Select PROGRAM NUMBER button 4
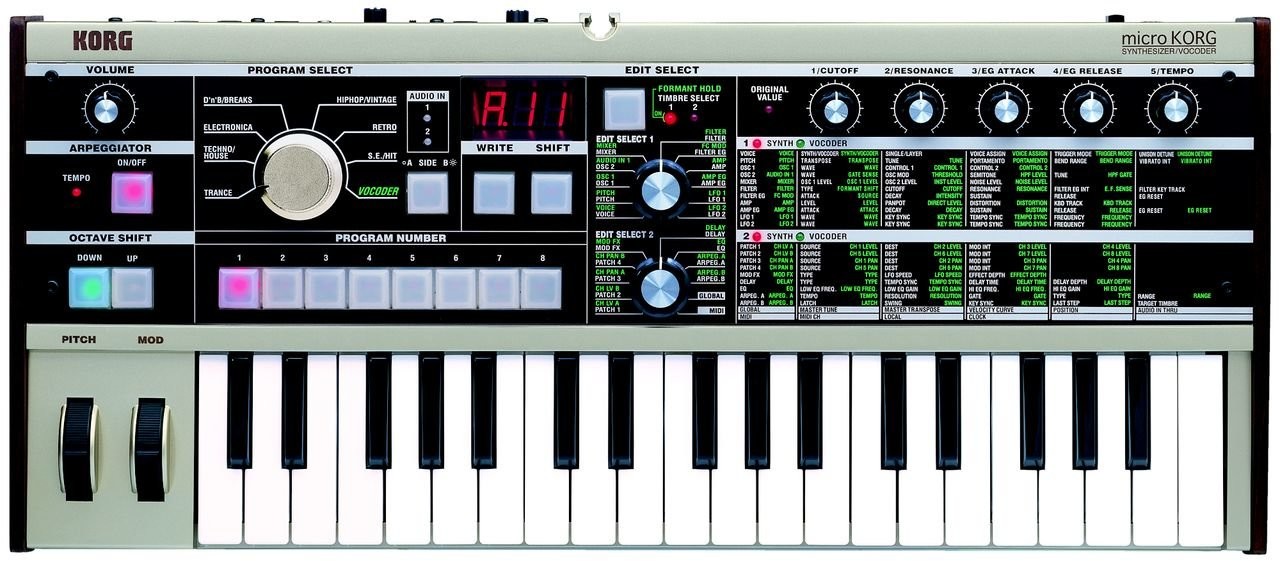 (368, 288)
